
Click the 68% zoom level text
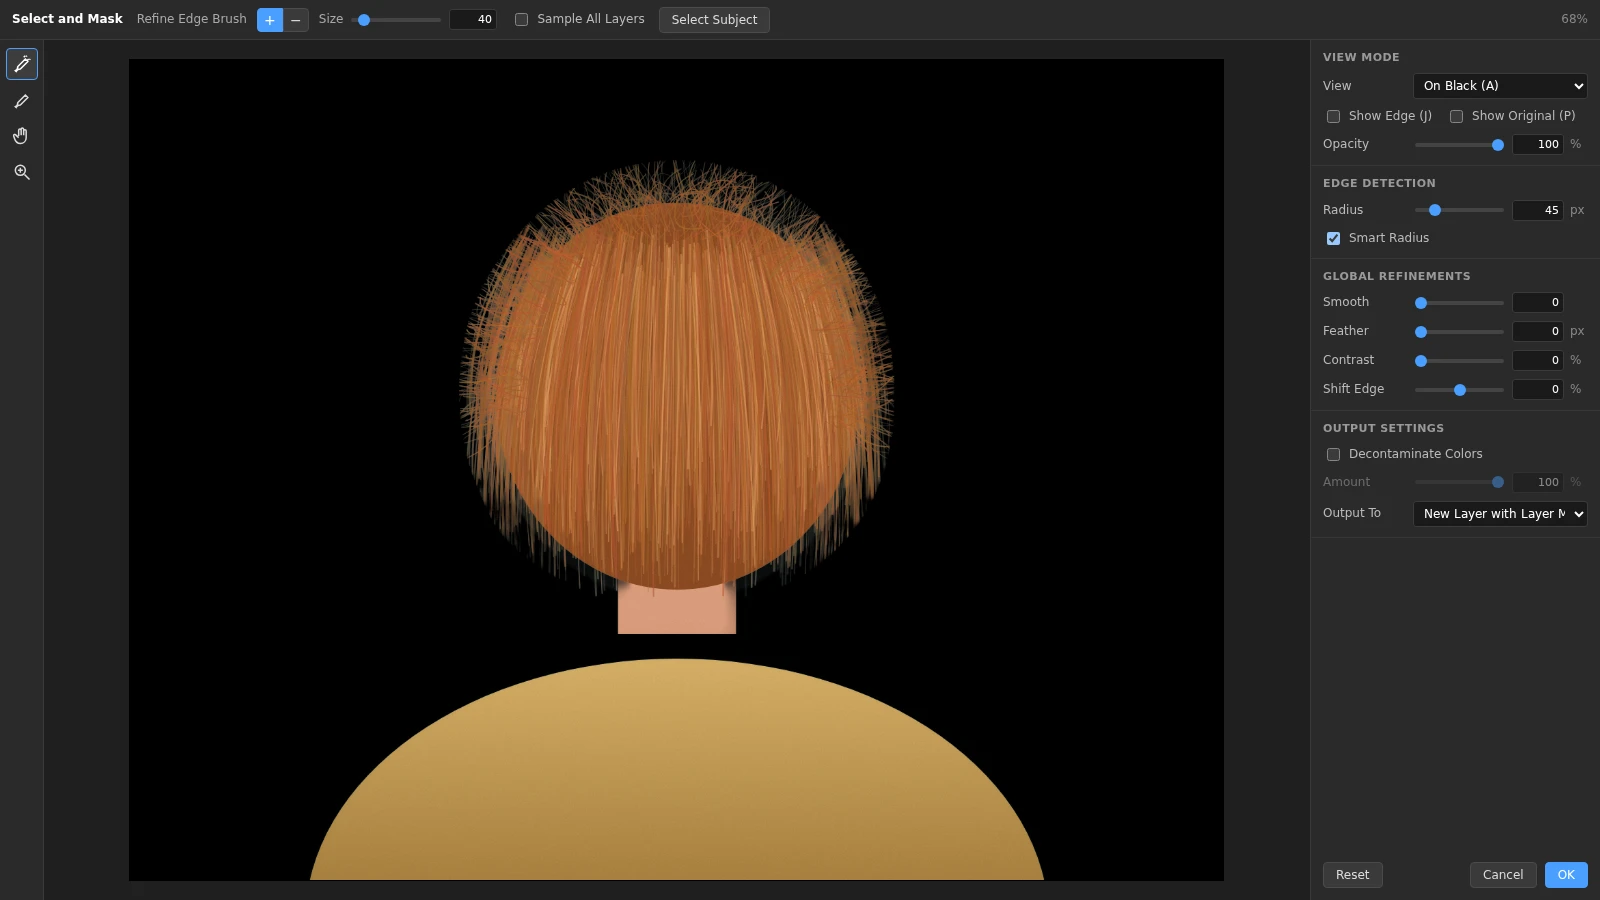1574,20
